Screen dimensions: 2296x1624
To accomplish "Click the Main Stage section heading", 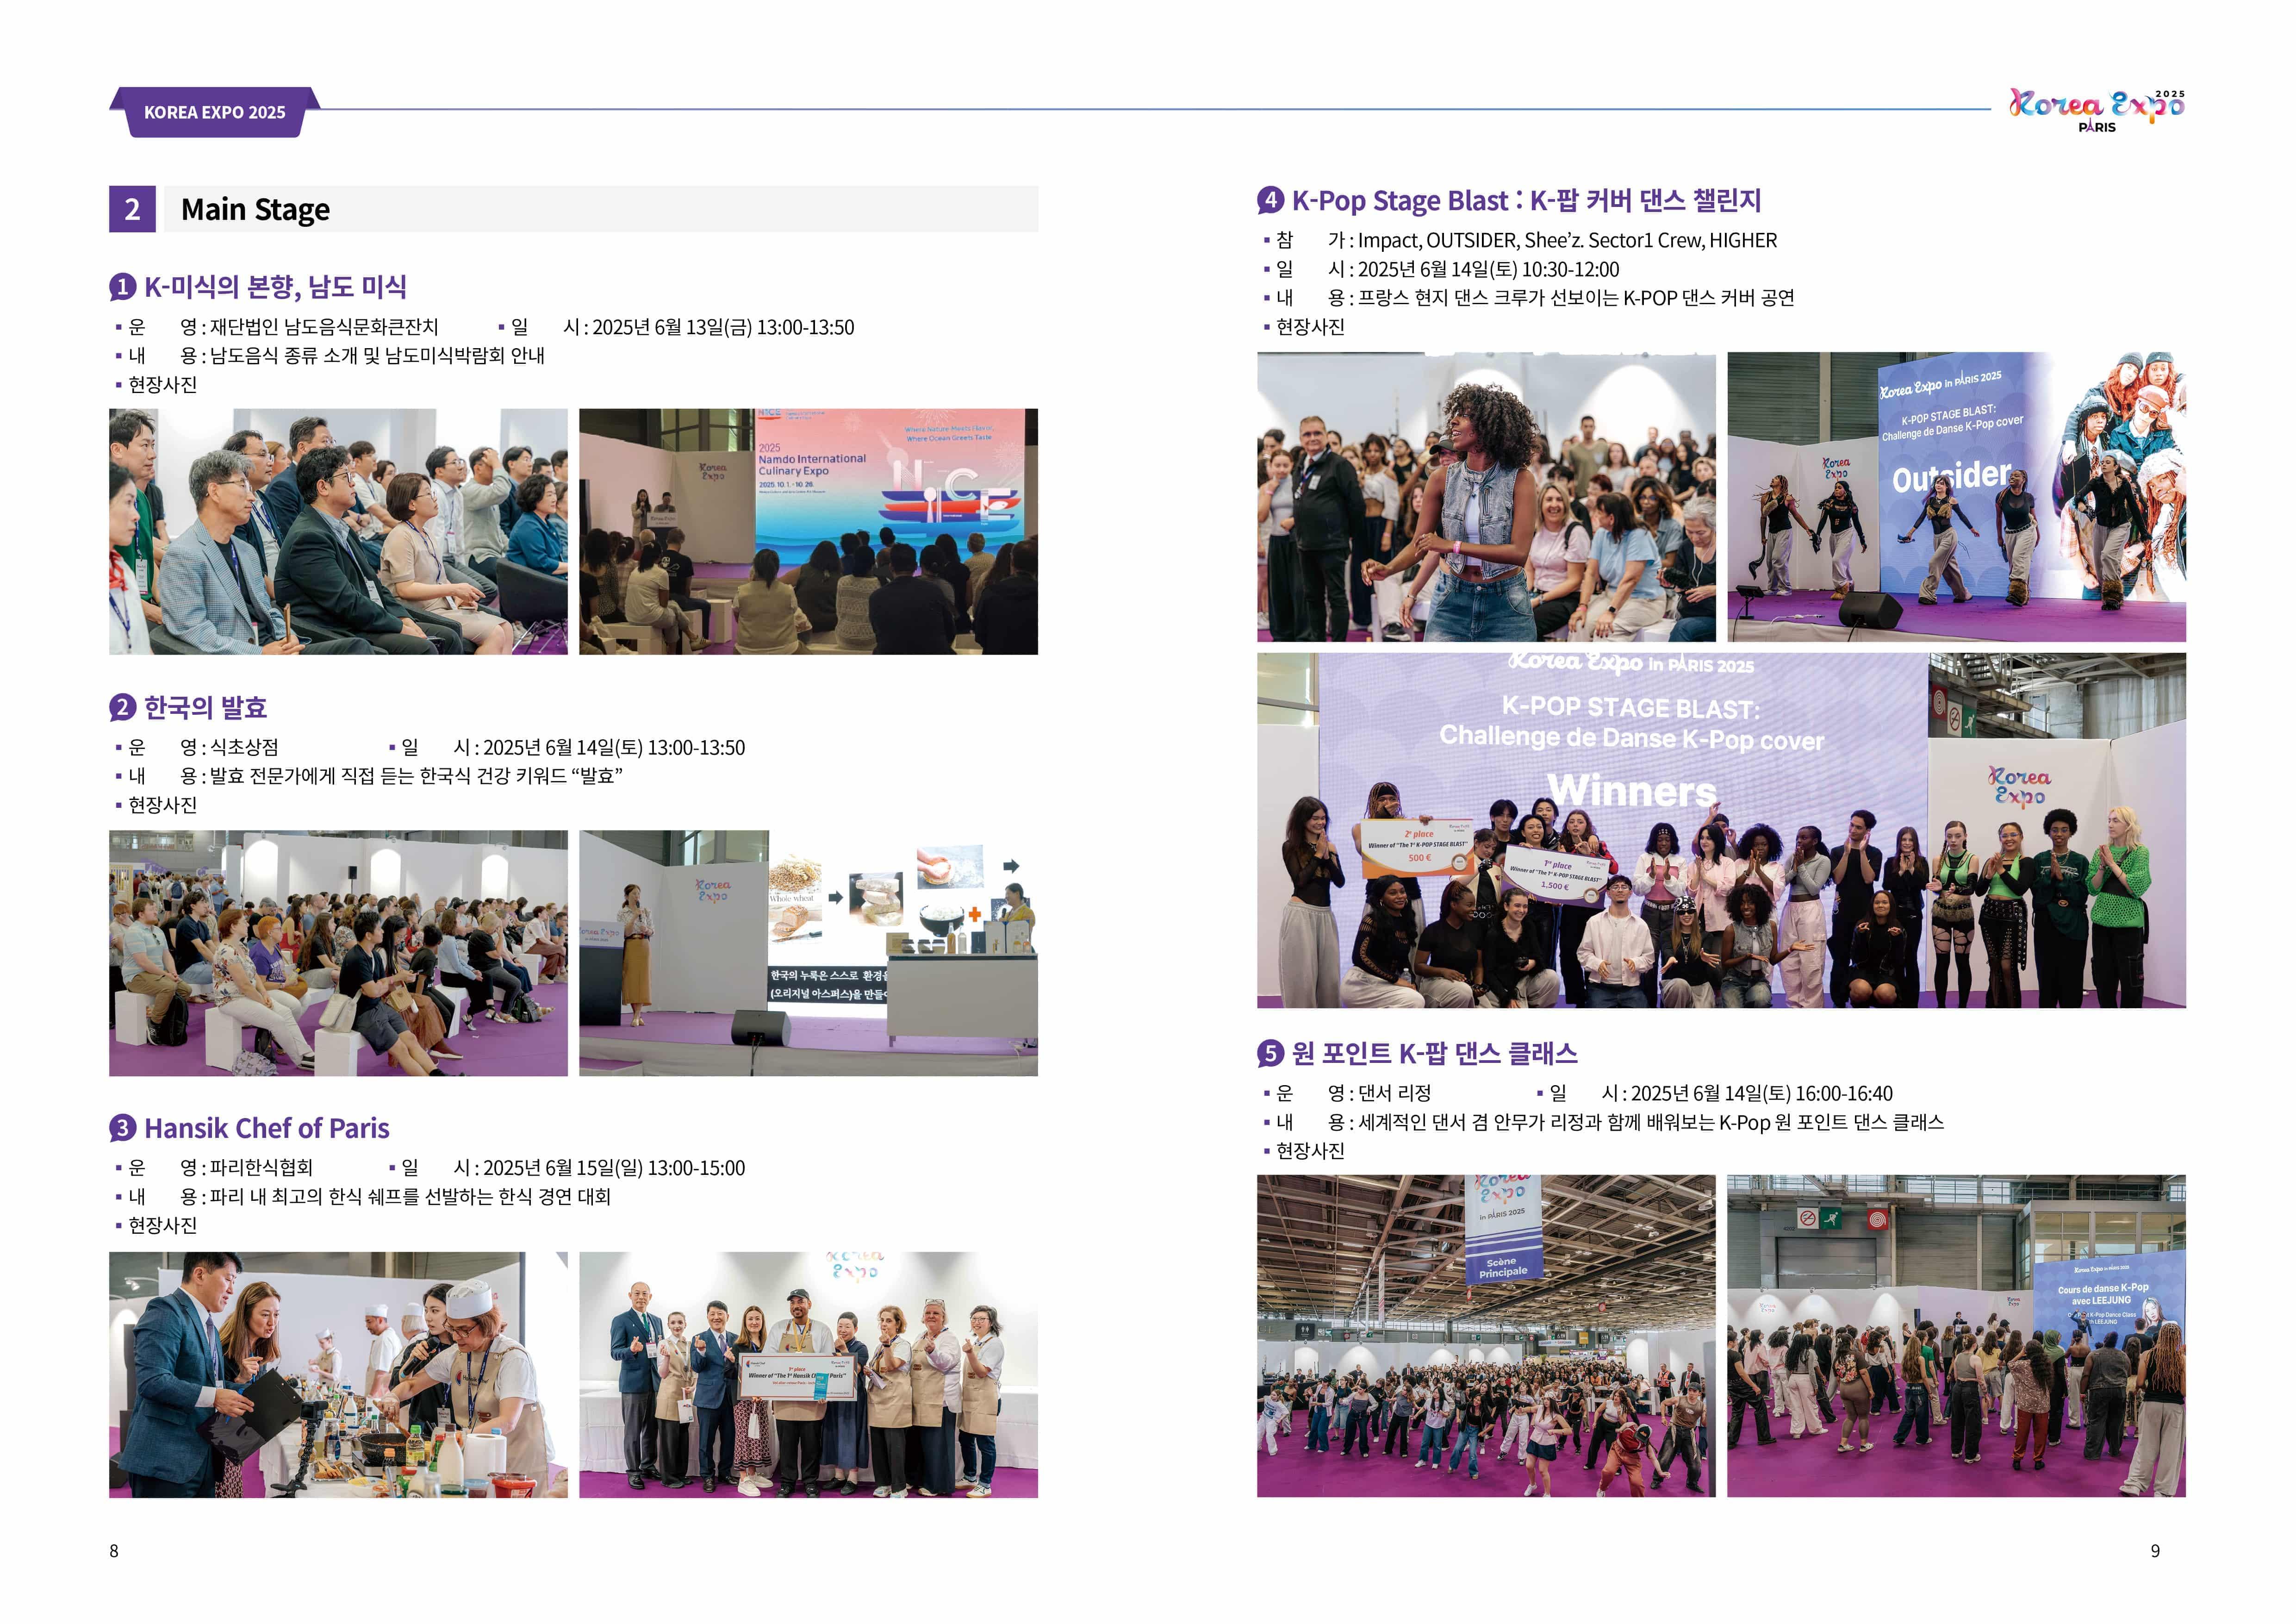I will [255, 209].
